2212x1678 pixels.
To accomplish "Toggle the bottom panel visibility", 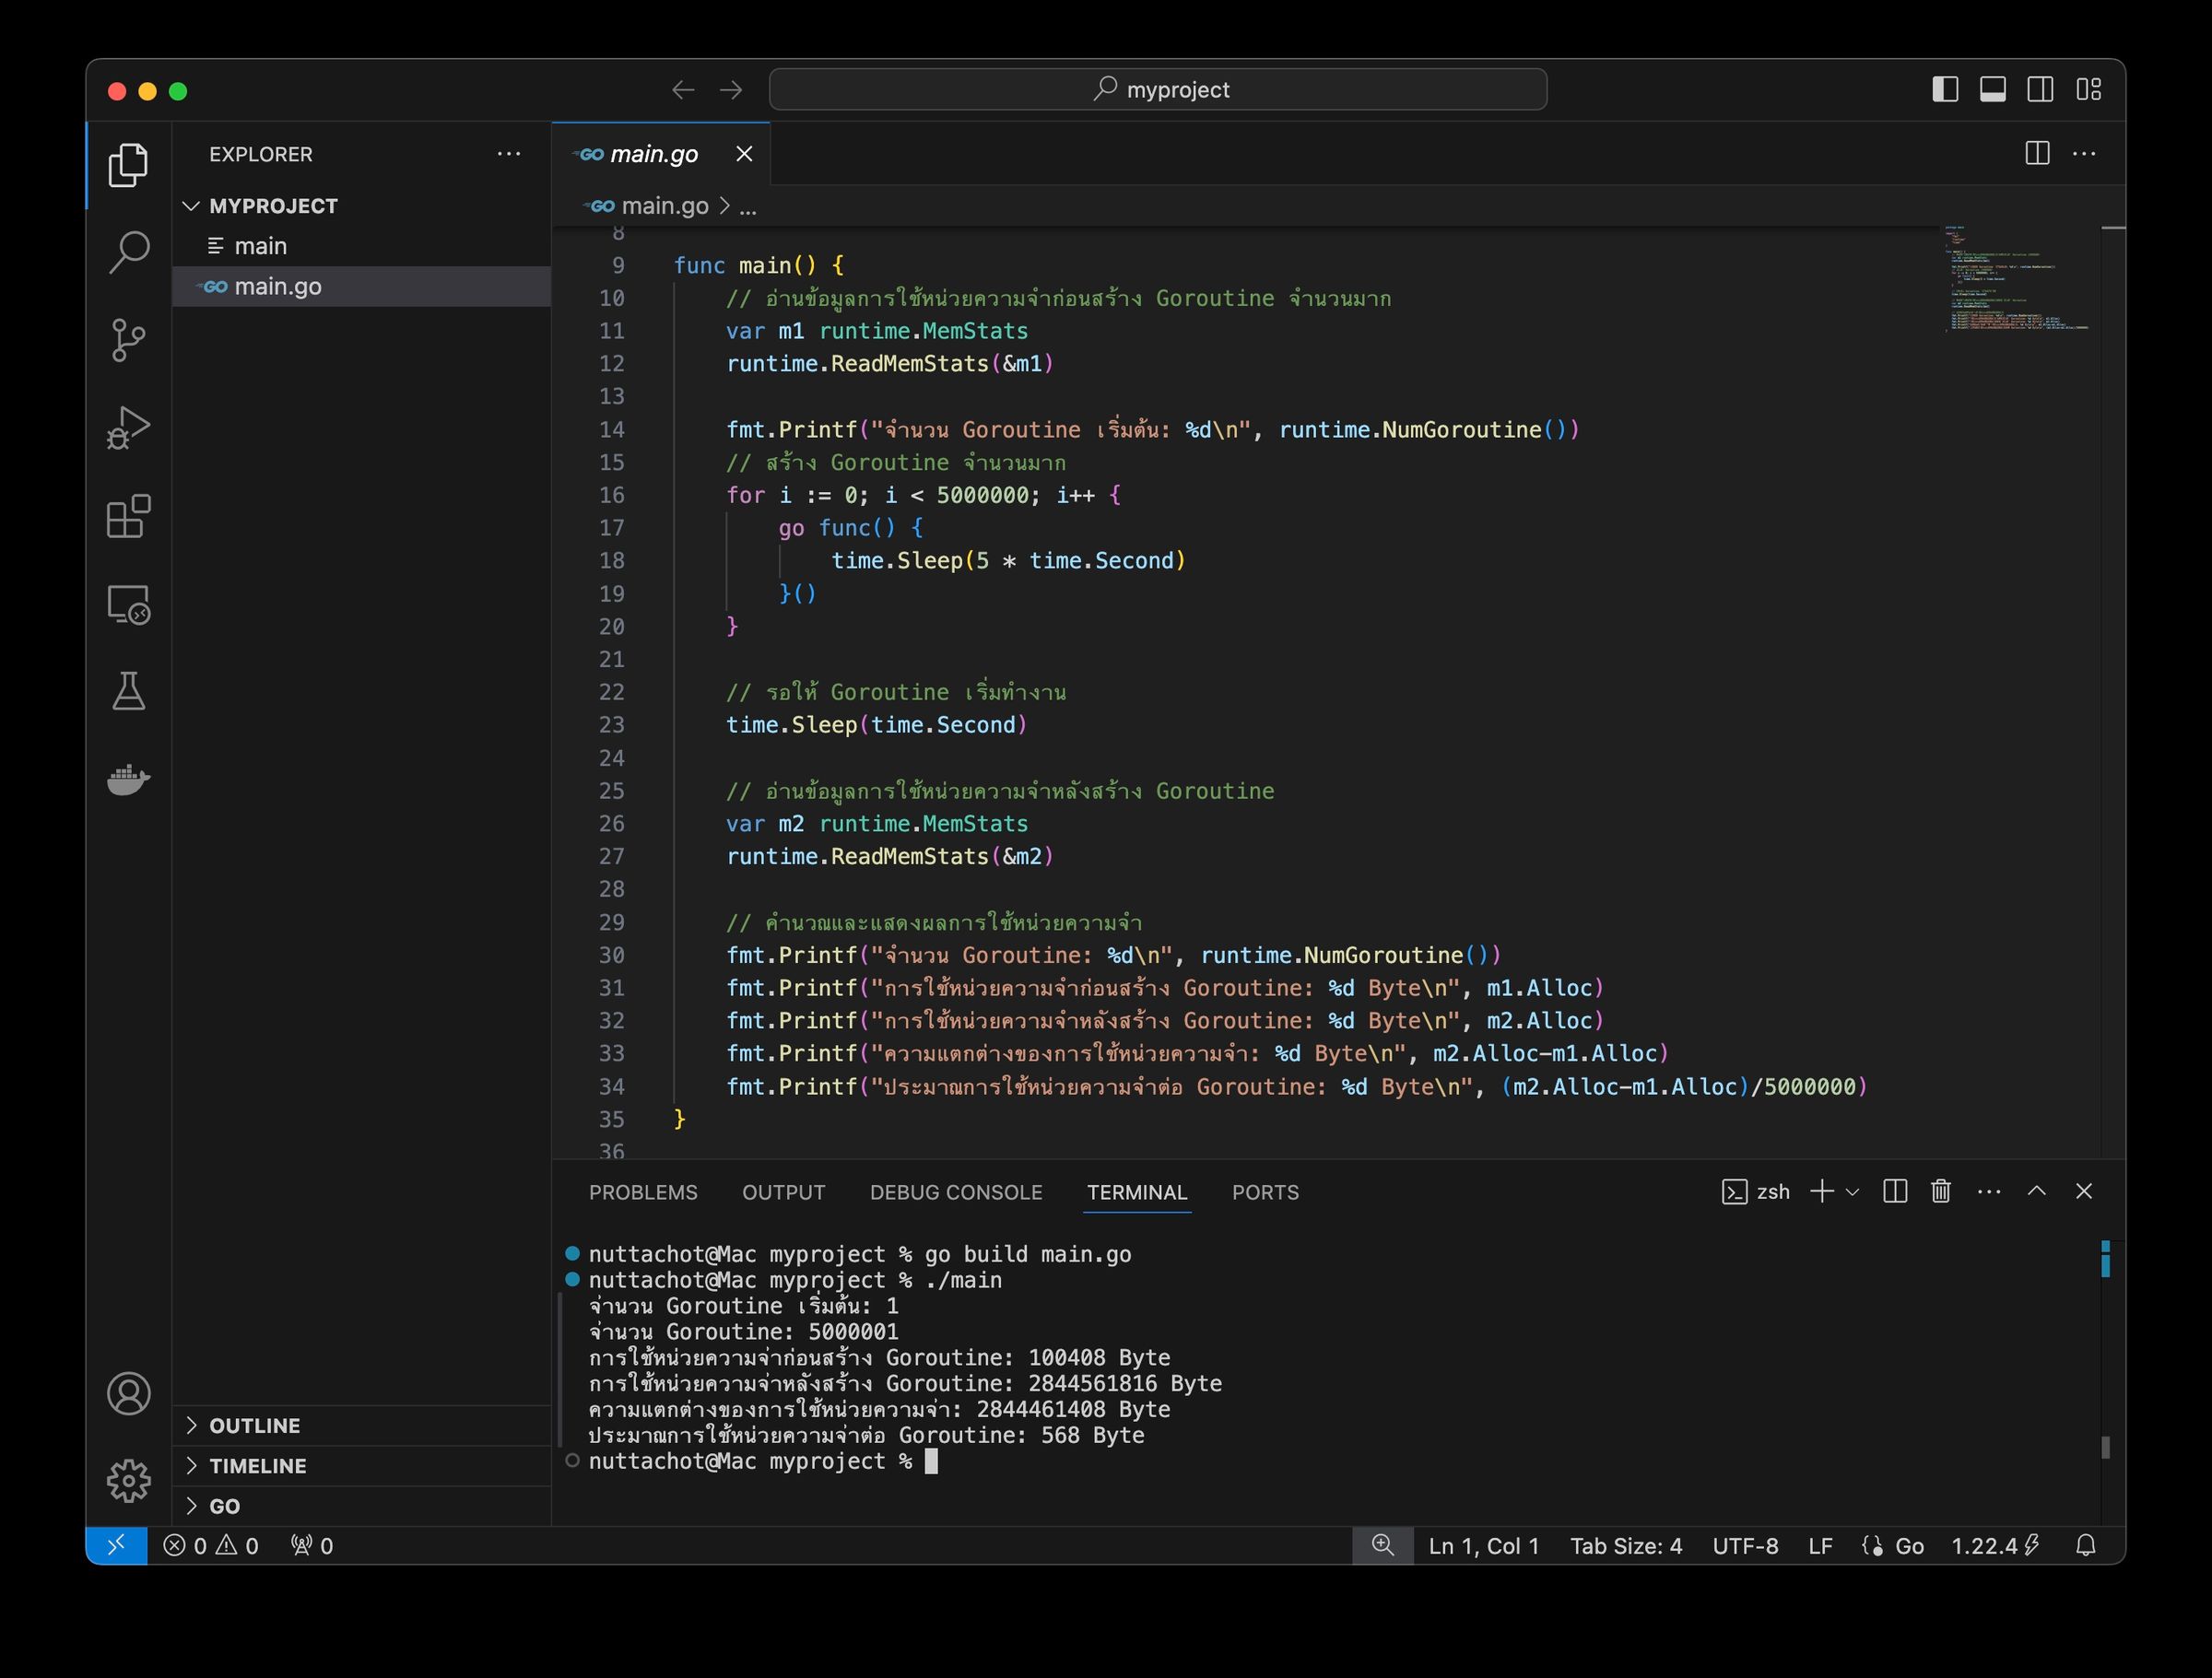I will pos(1992,89).
